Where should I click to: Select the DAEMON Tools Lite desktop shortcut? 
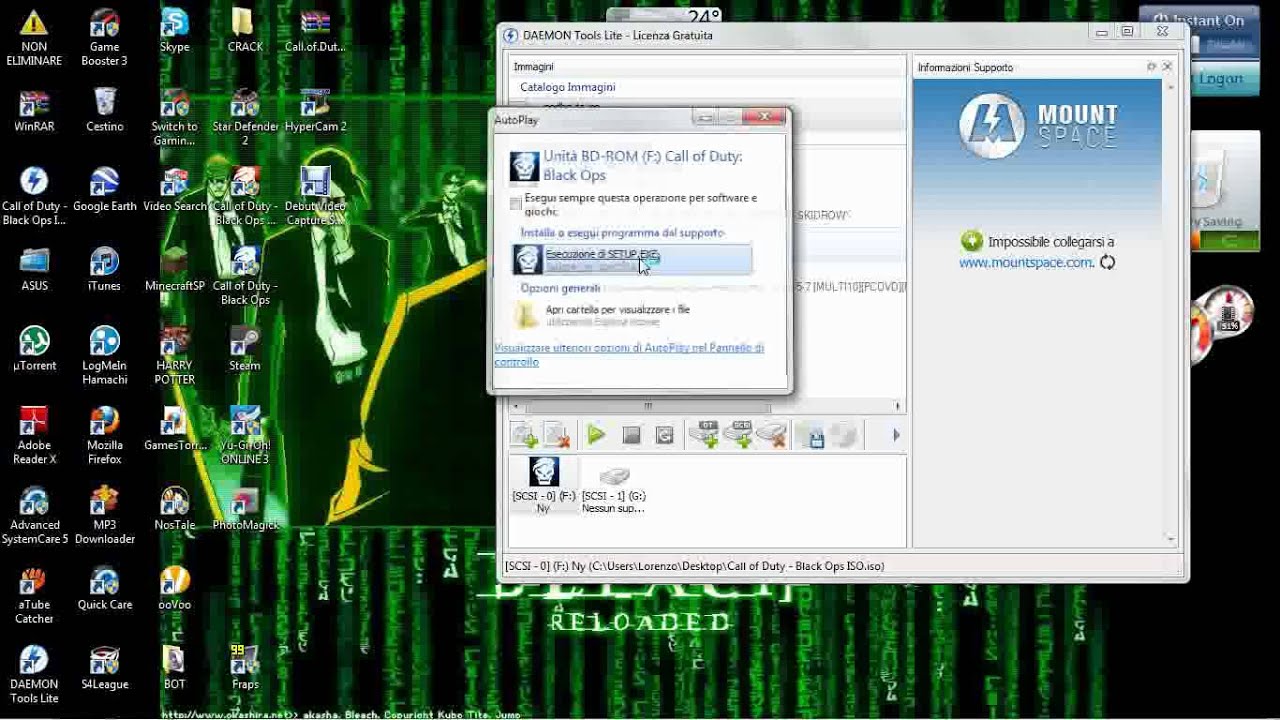34,675
